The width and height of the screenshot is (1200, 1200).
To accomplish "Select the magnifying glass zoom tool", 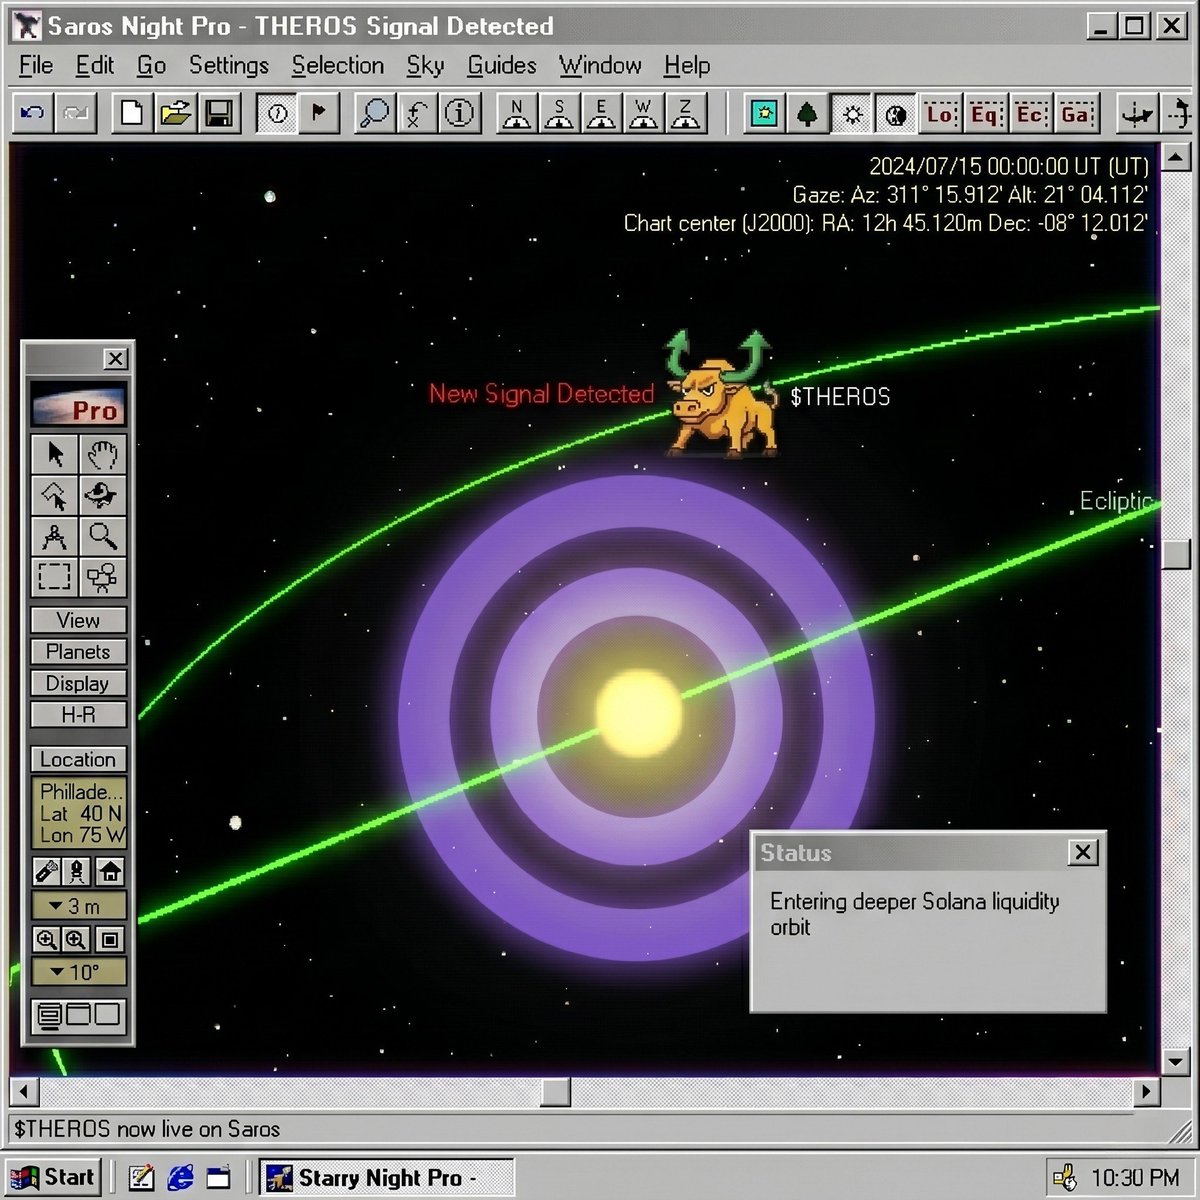I will (102, 536).
